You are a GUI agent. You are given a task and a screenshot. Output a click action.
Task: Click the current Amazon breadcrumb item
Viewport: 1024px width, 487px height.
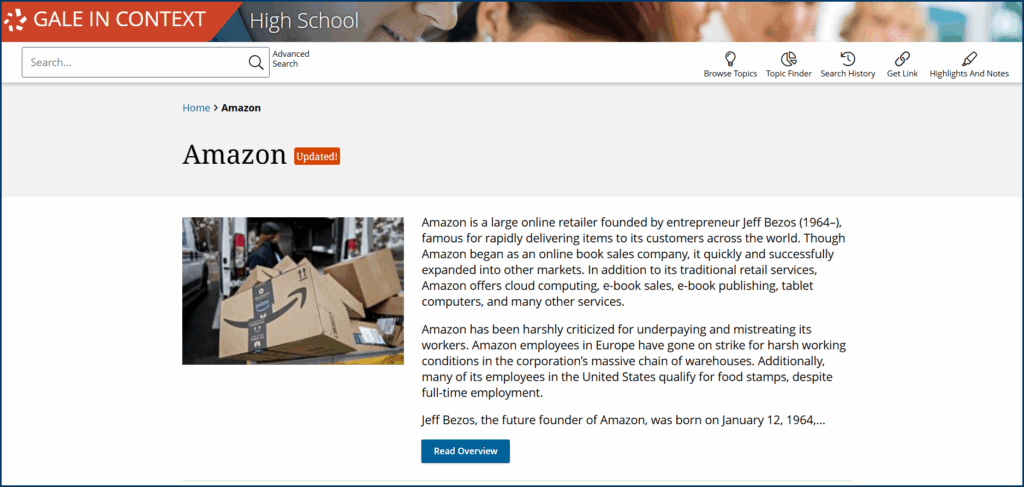click(x=241, y=108)
